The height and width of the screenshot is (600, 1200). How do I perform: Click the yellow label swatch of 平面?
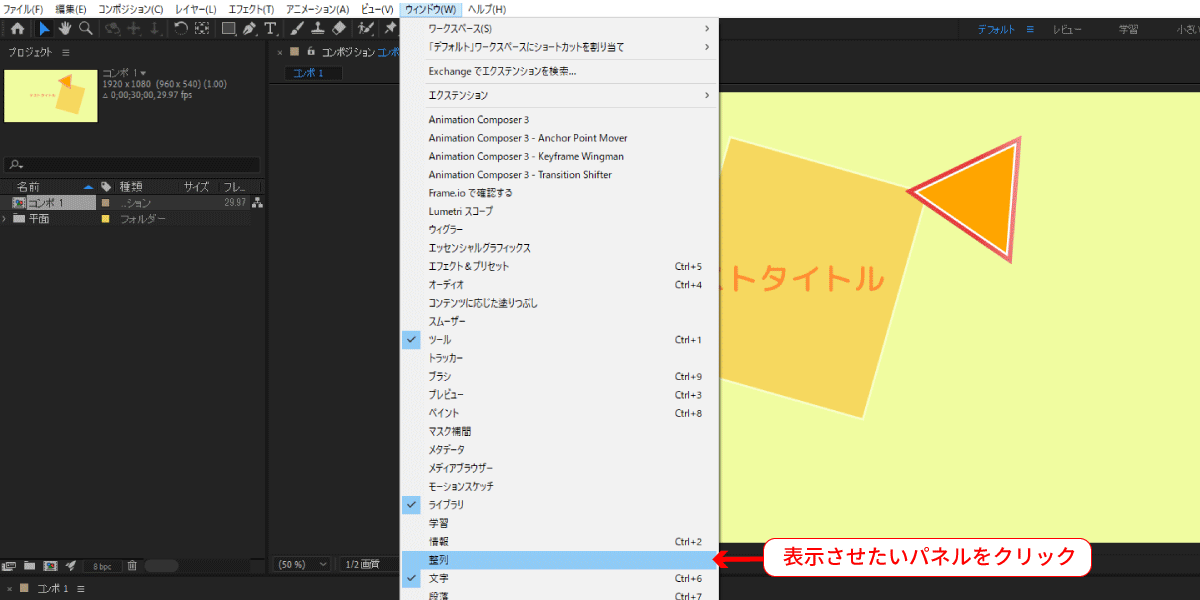(x=105, y=219)
